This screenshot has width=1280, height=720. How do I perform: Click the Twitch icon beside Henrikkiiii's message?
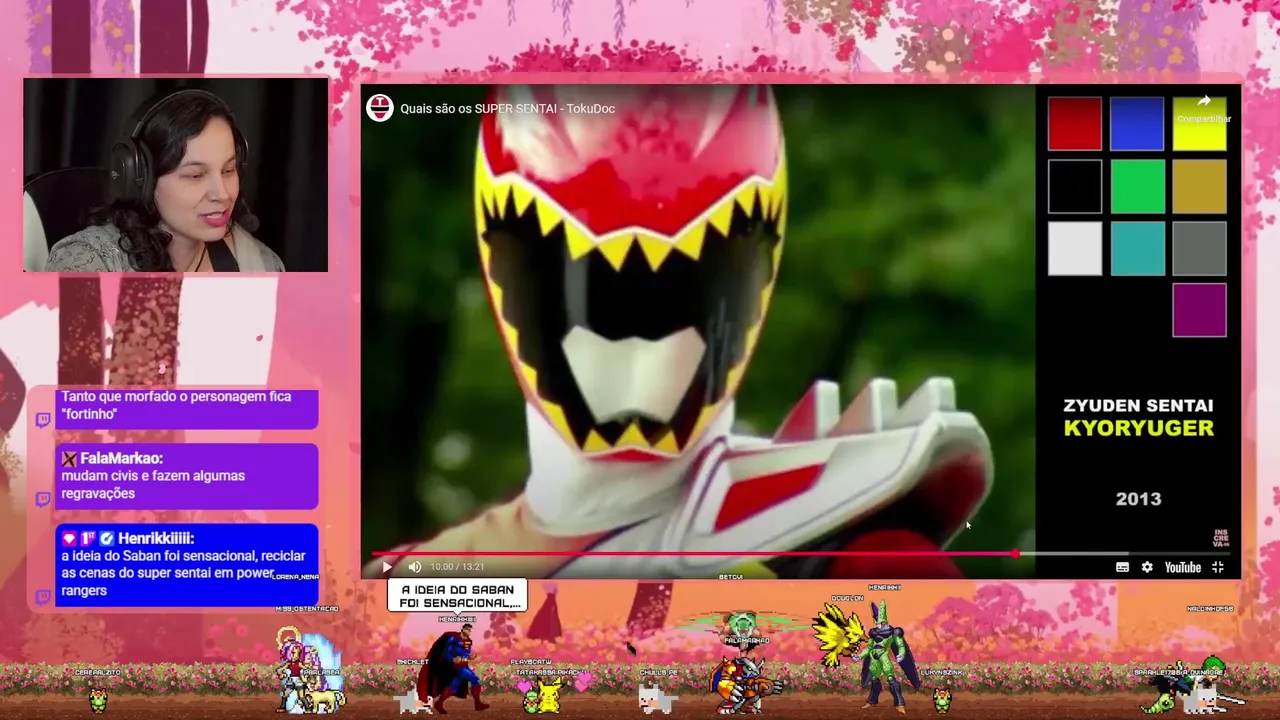(43, 597)
